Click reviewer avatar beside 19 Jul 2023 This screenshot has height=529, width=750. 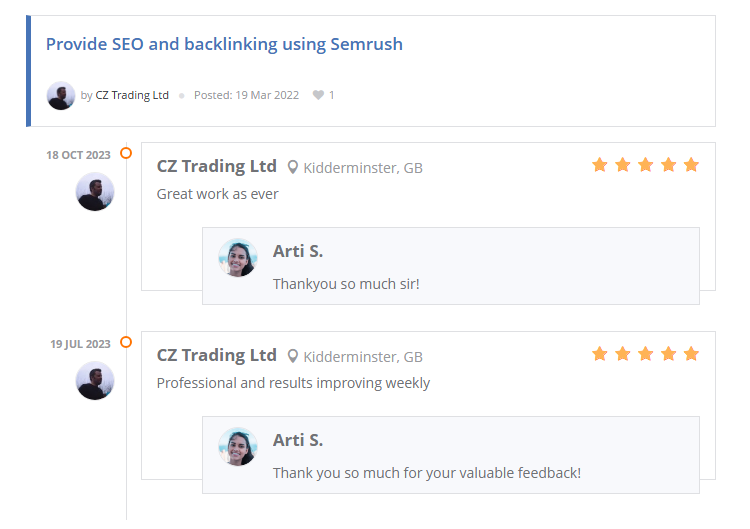point(95,380)
